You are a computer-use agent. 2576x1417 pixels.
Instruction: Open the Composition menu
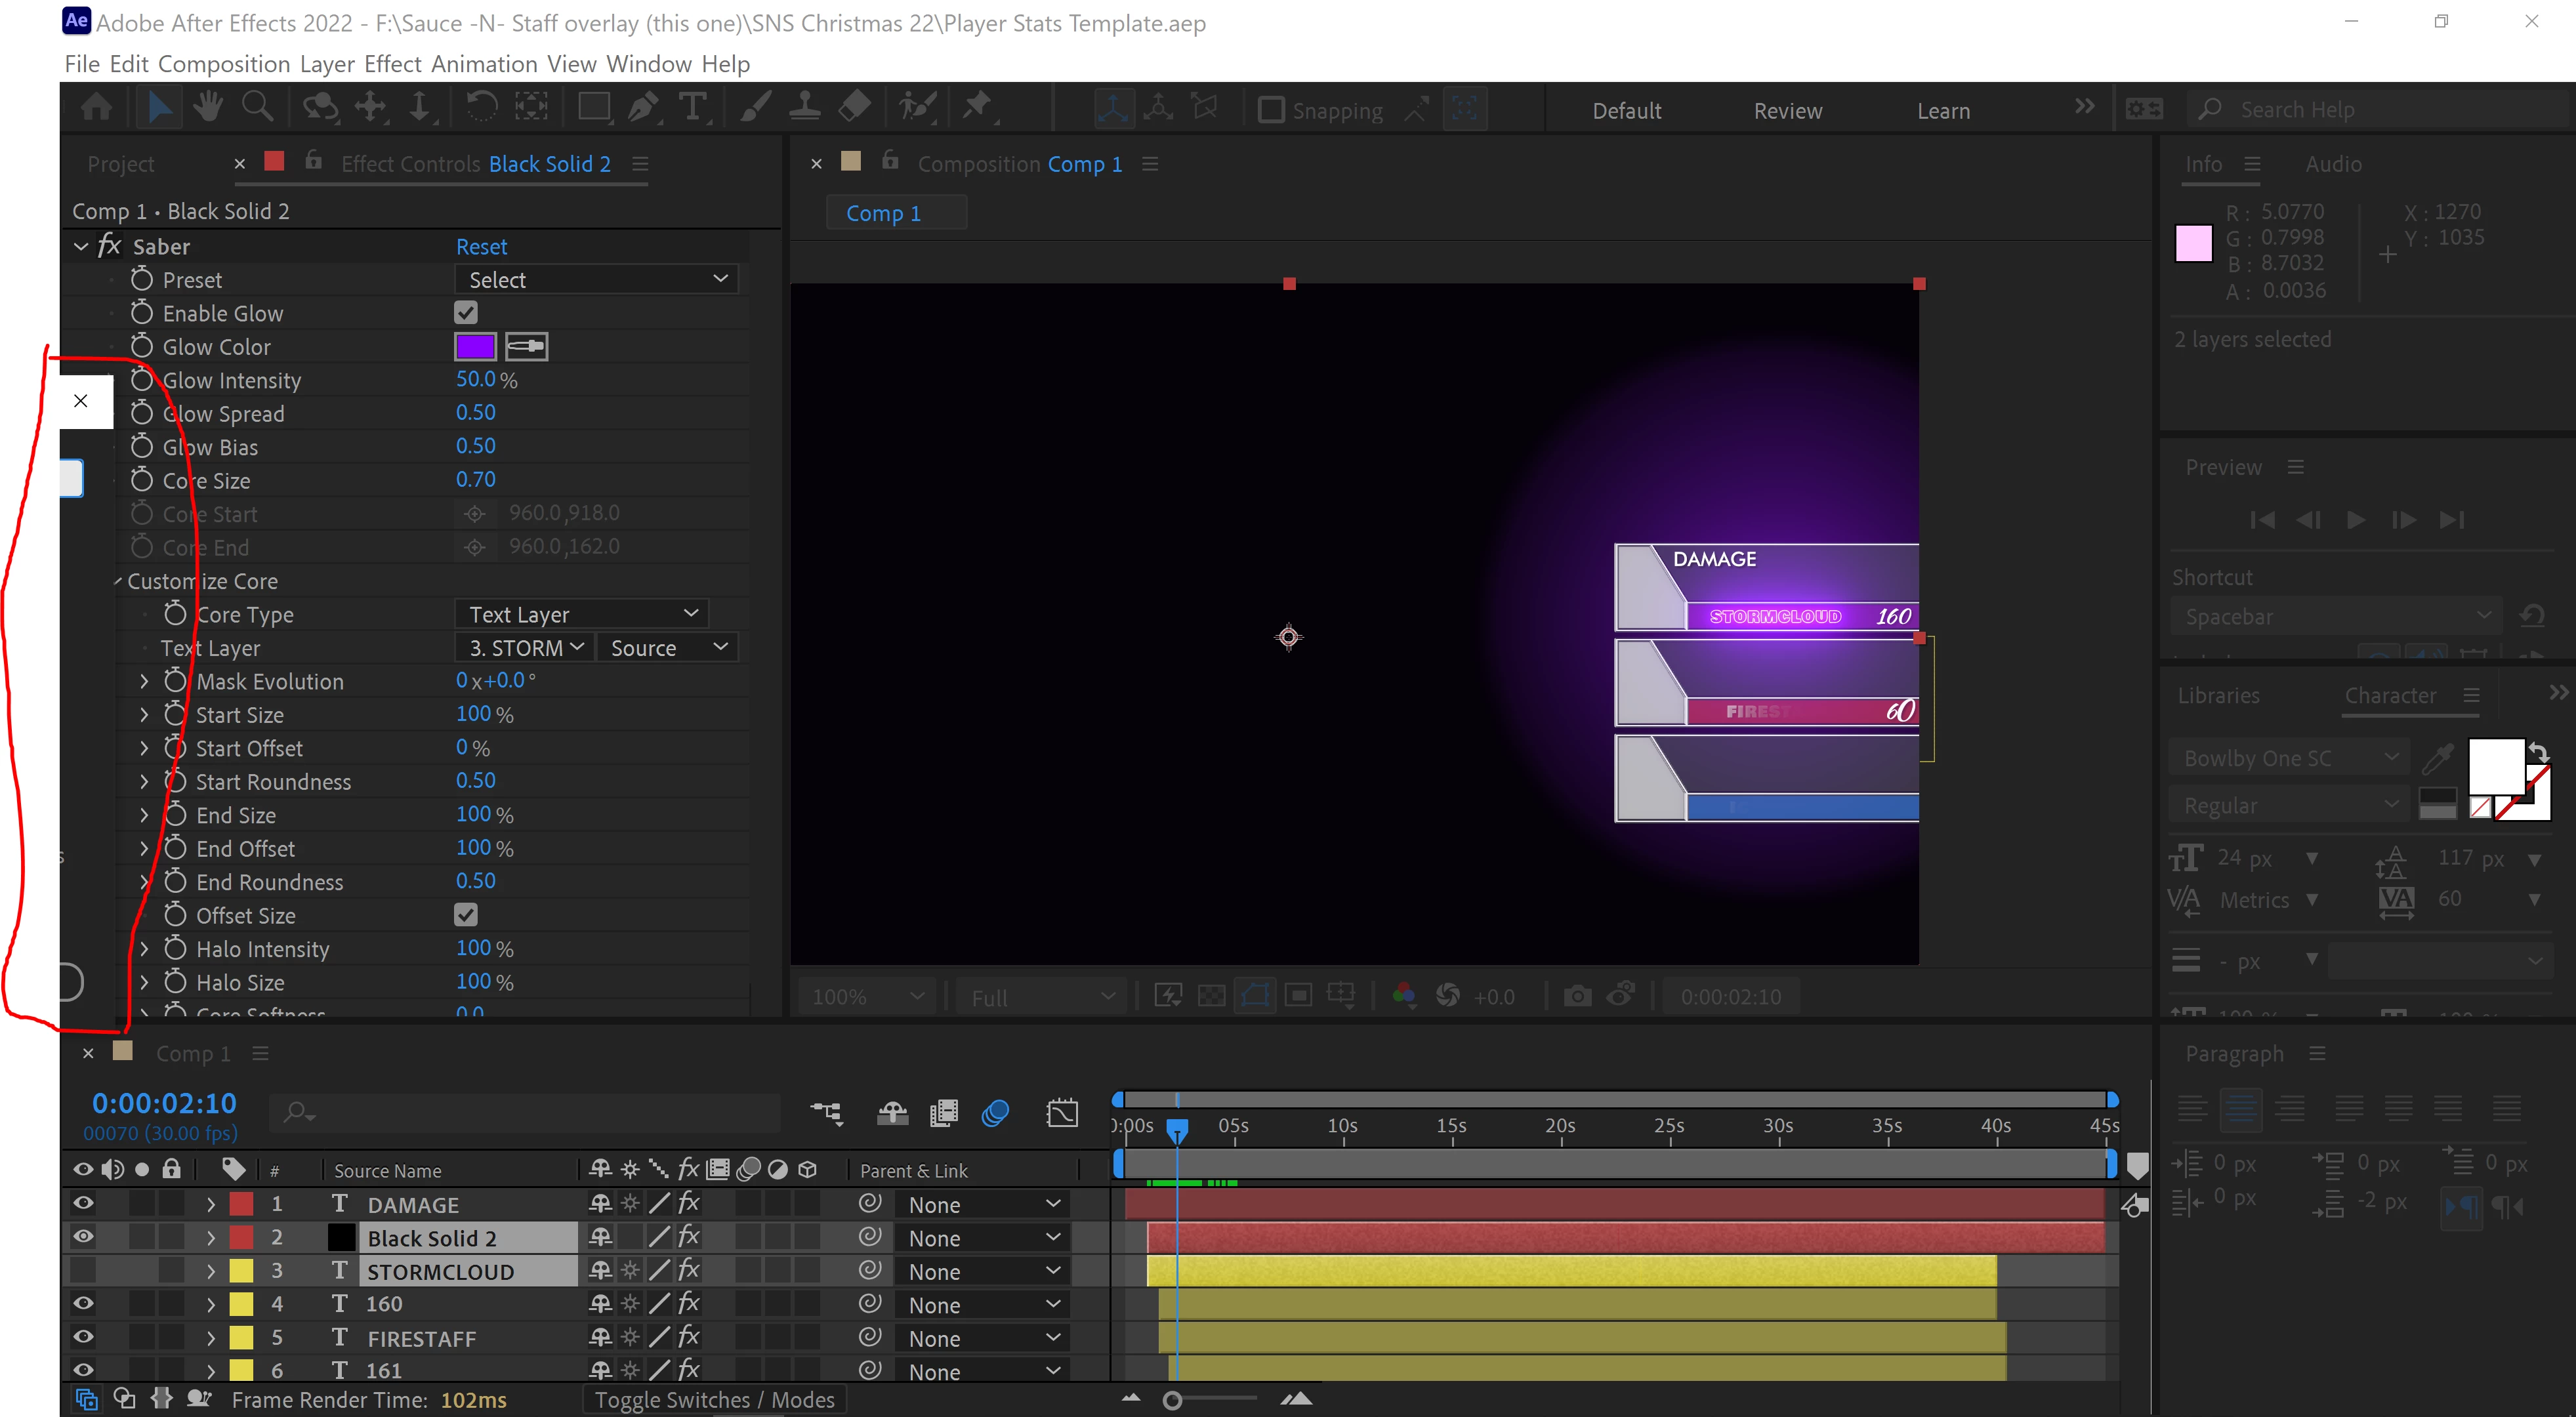(224, 64)
